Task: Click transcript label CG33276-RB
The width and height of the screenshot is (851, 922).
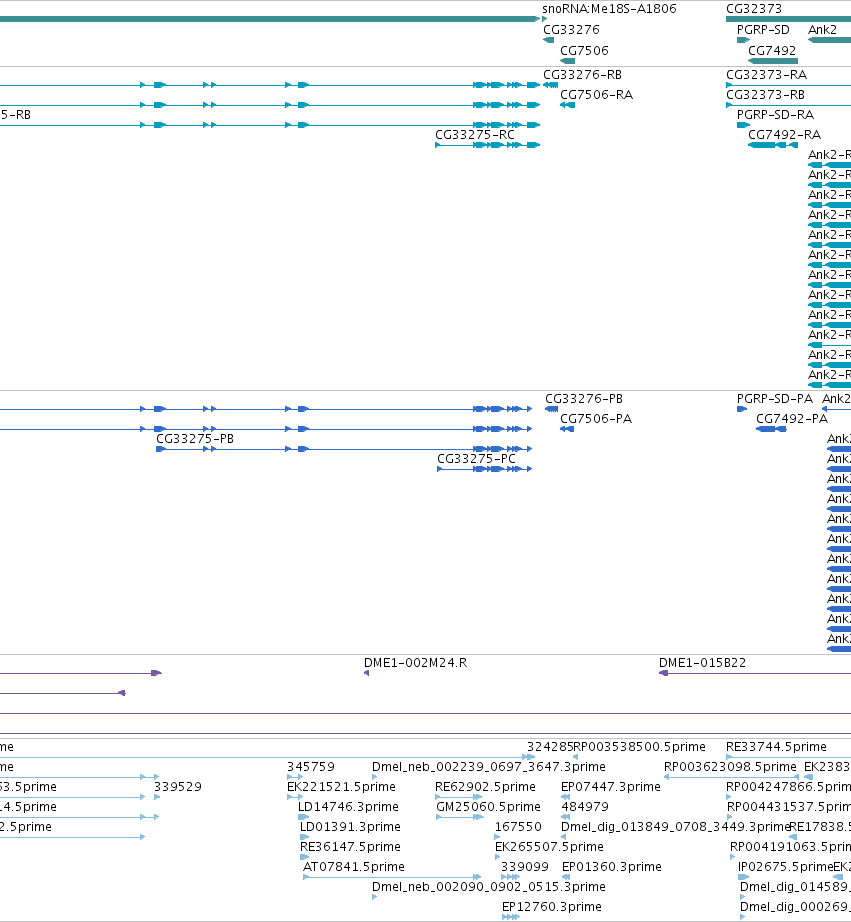Action: [x=582, y=75]
